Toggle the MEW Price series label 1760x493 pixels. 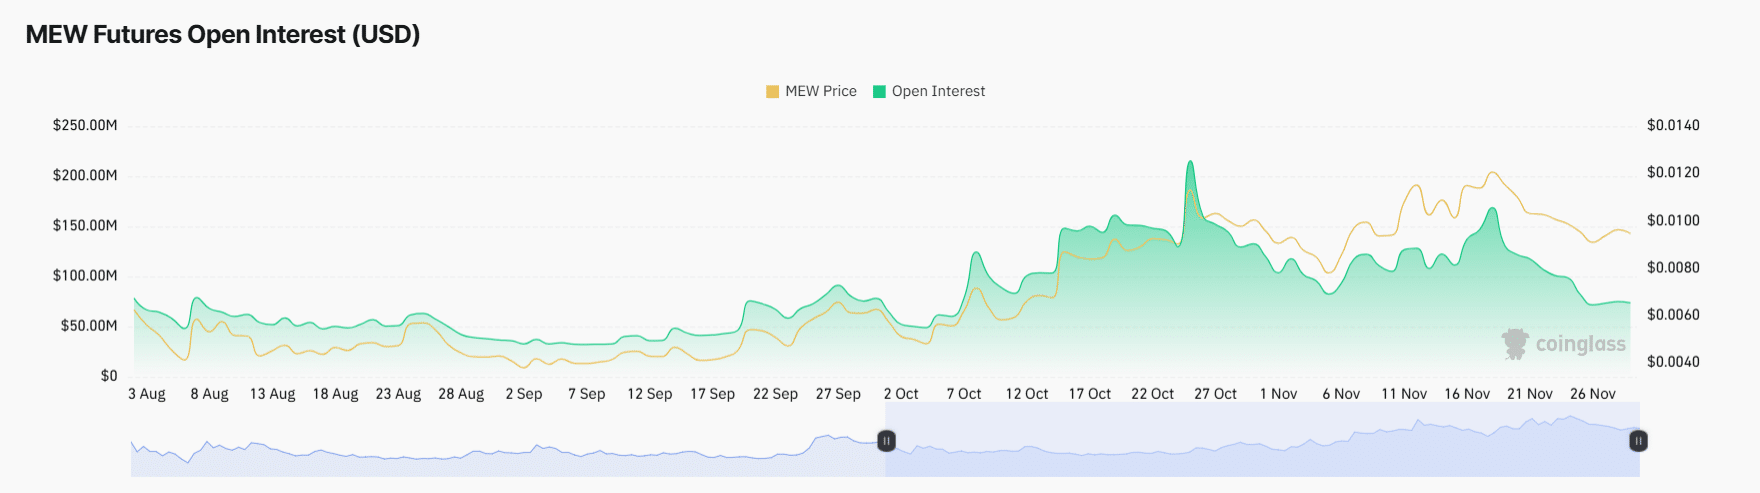tap(820, 91)
